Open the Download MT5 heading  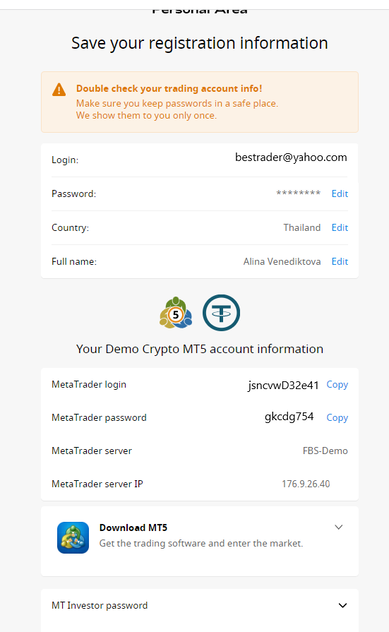[133, 528]
